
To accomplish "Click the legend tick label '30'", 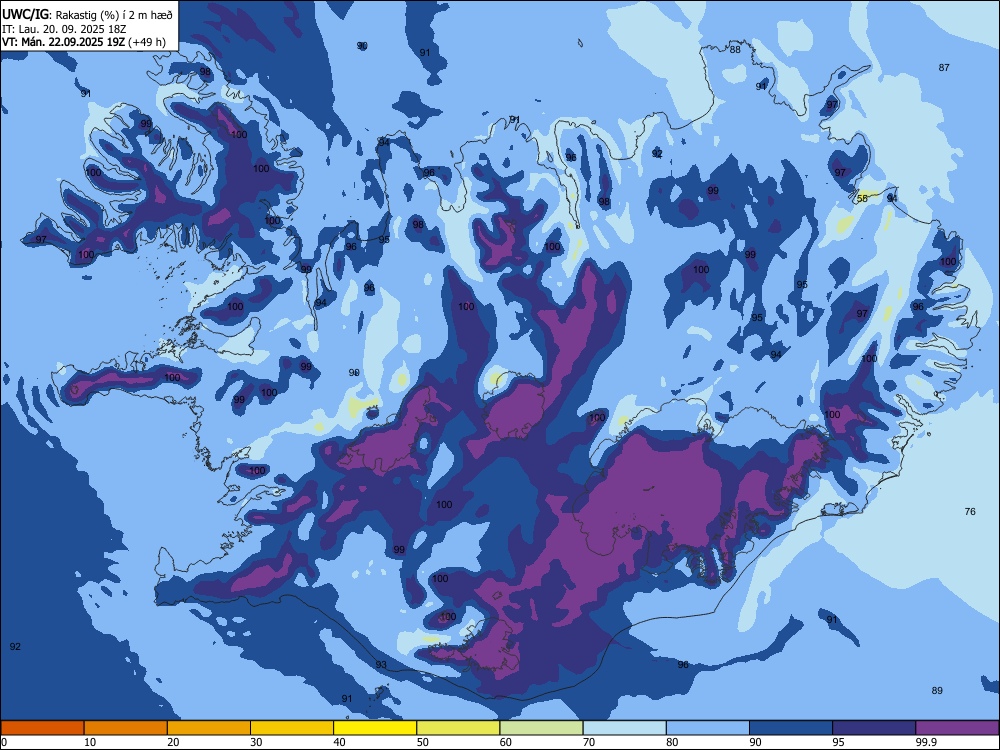I will [x=256, y=742].
